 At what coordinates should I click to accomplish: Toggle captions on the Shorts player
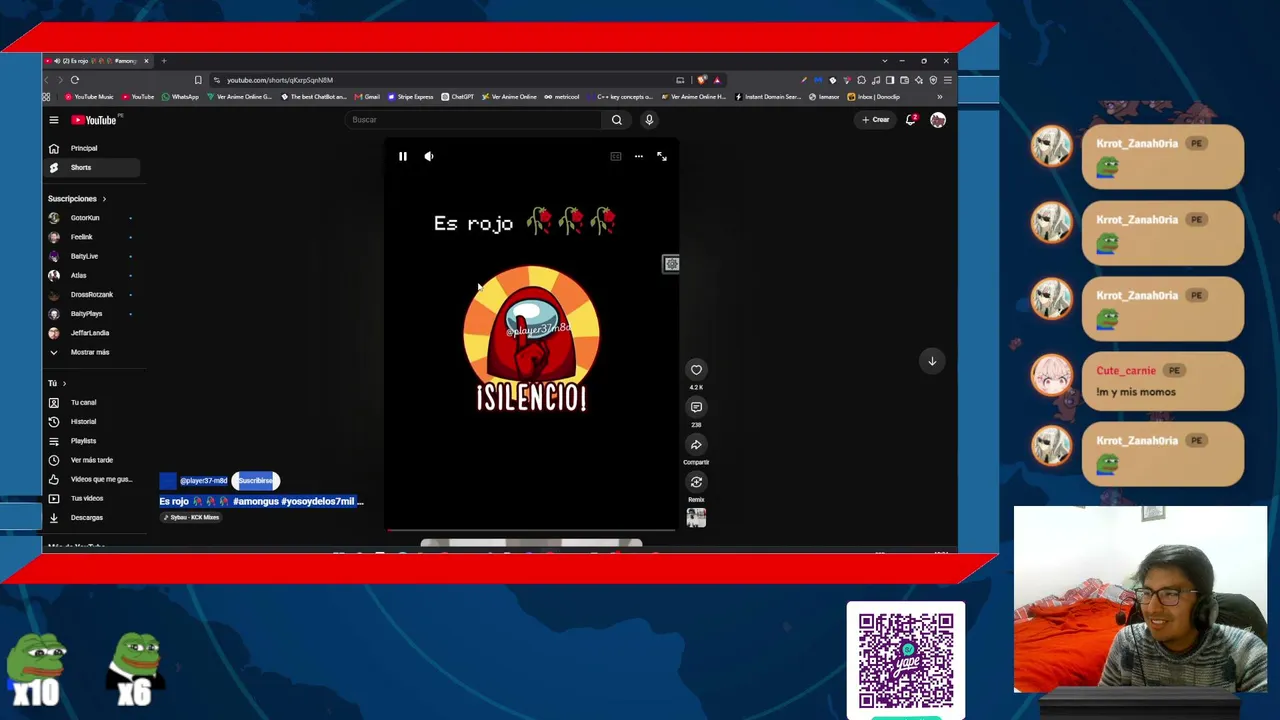tap(616, 156)
